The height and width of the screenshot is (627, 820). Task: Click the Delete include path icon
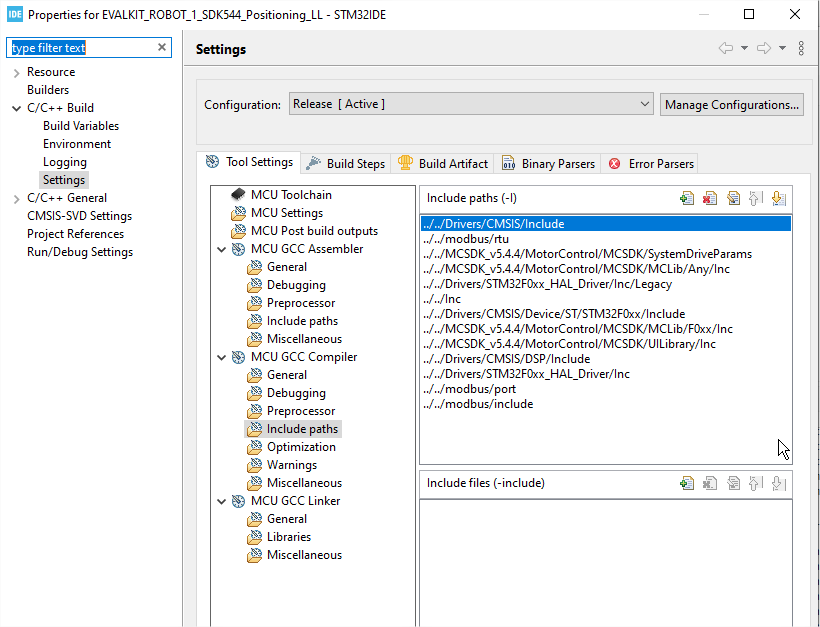710,198
